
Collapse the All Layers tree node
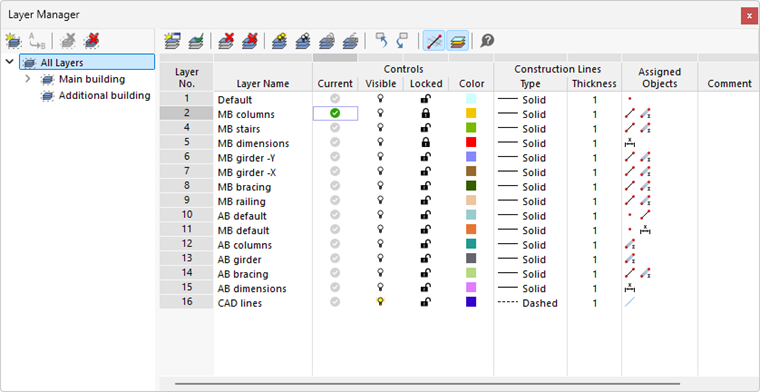[9, 62]
